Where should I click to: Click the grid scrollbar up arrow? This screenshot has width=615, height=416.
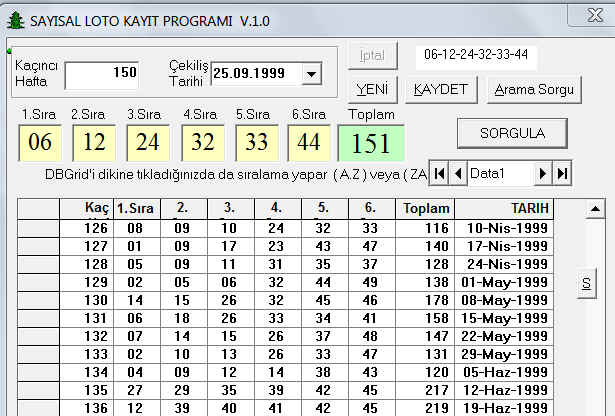[x=595, y=209]
